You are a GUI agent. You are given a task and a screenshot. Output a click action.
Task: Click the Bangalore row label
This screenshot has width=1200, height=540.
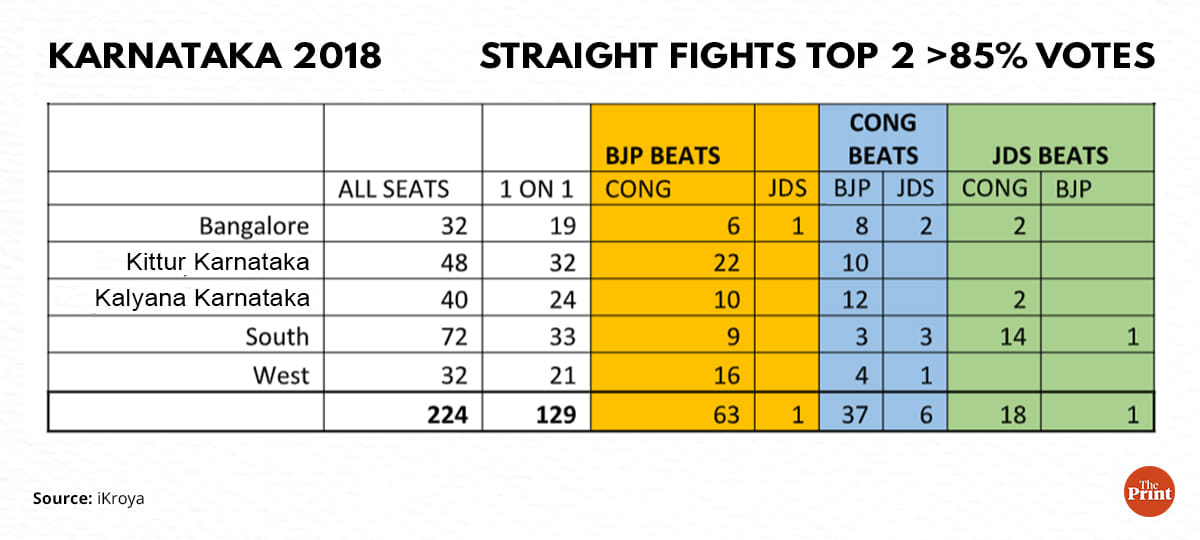[254, 226]
